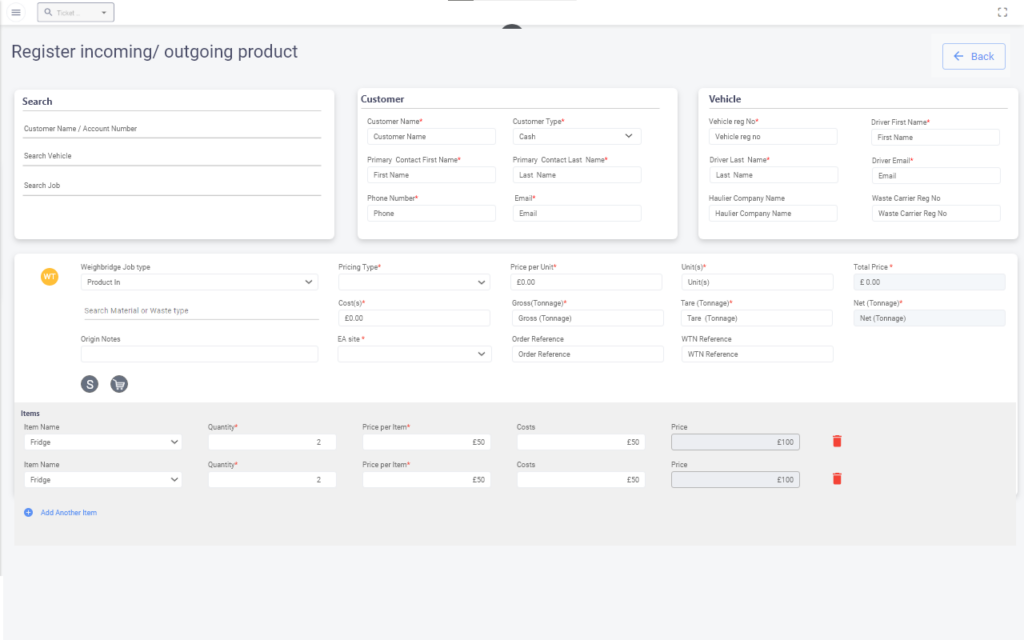Click the circular S icon

[x=89, y=383]
